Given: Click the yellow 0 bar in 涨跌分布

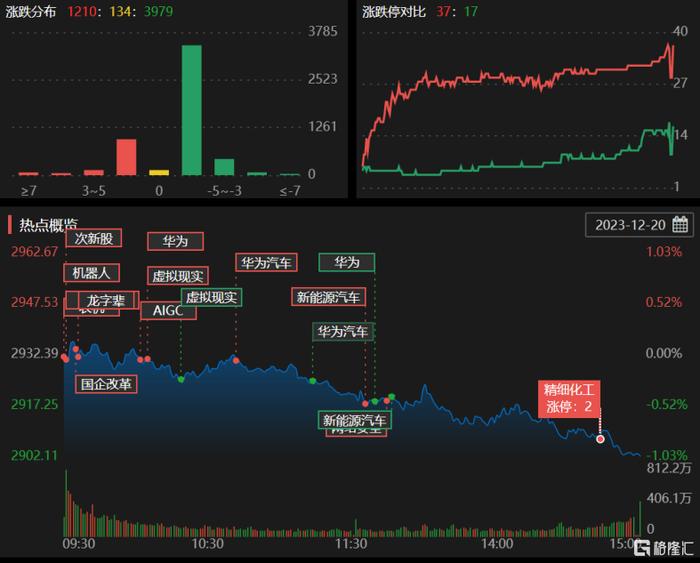Looking at the screenshot, I should coord(159,172).
